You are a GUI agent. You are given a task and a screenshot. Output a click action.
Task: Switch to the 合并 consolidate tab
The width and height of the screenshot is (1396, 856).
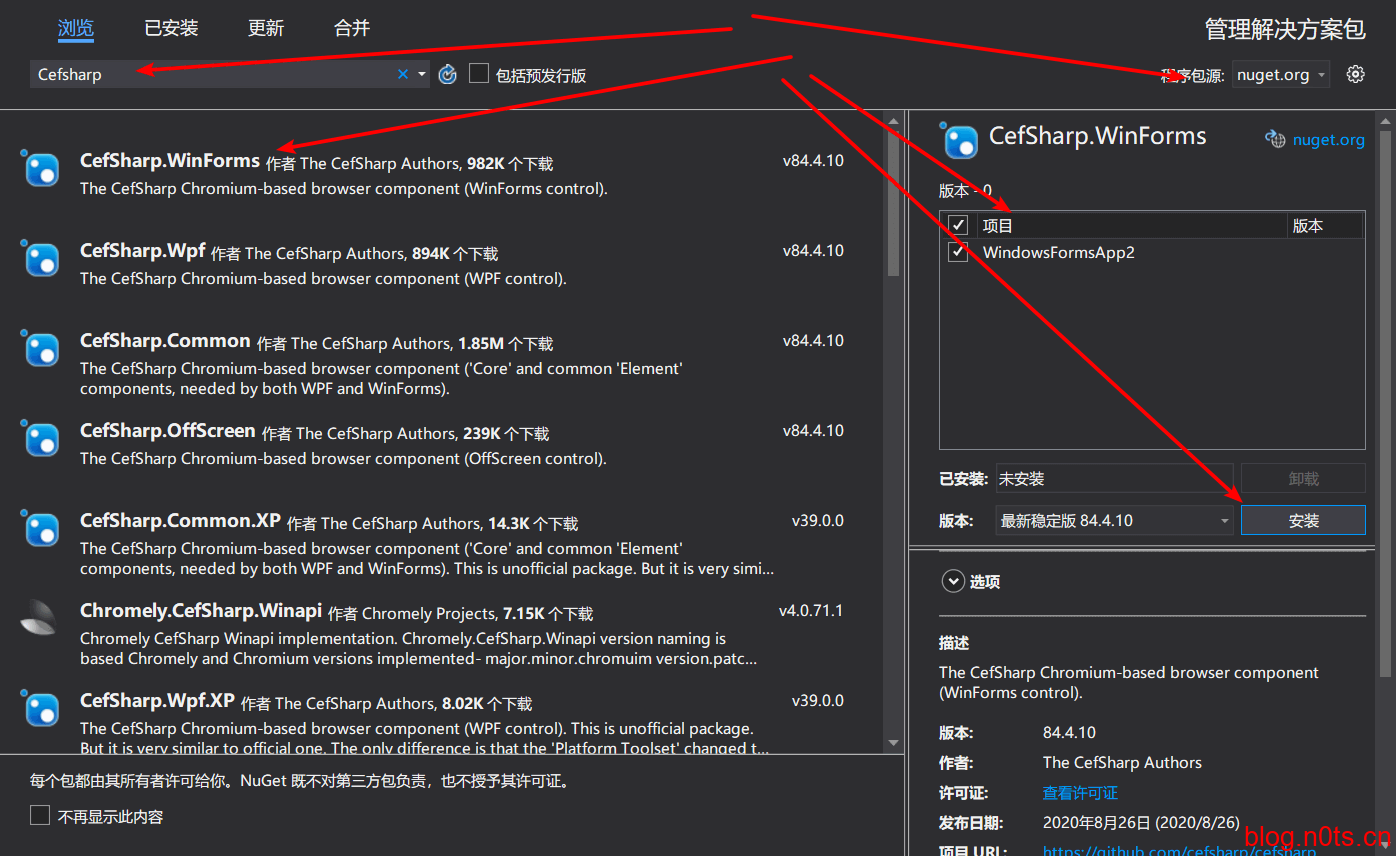tap(352, 28)
